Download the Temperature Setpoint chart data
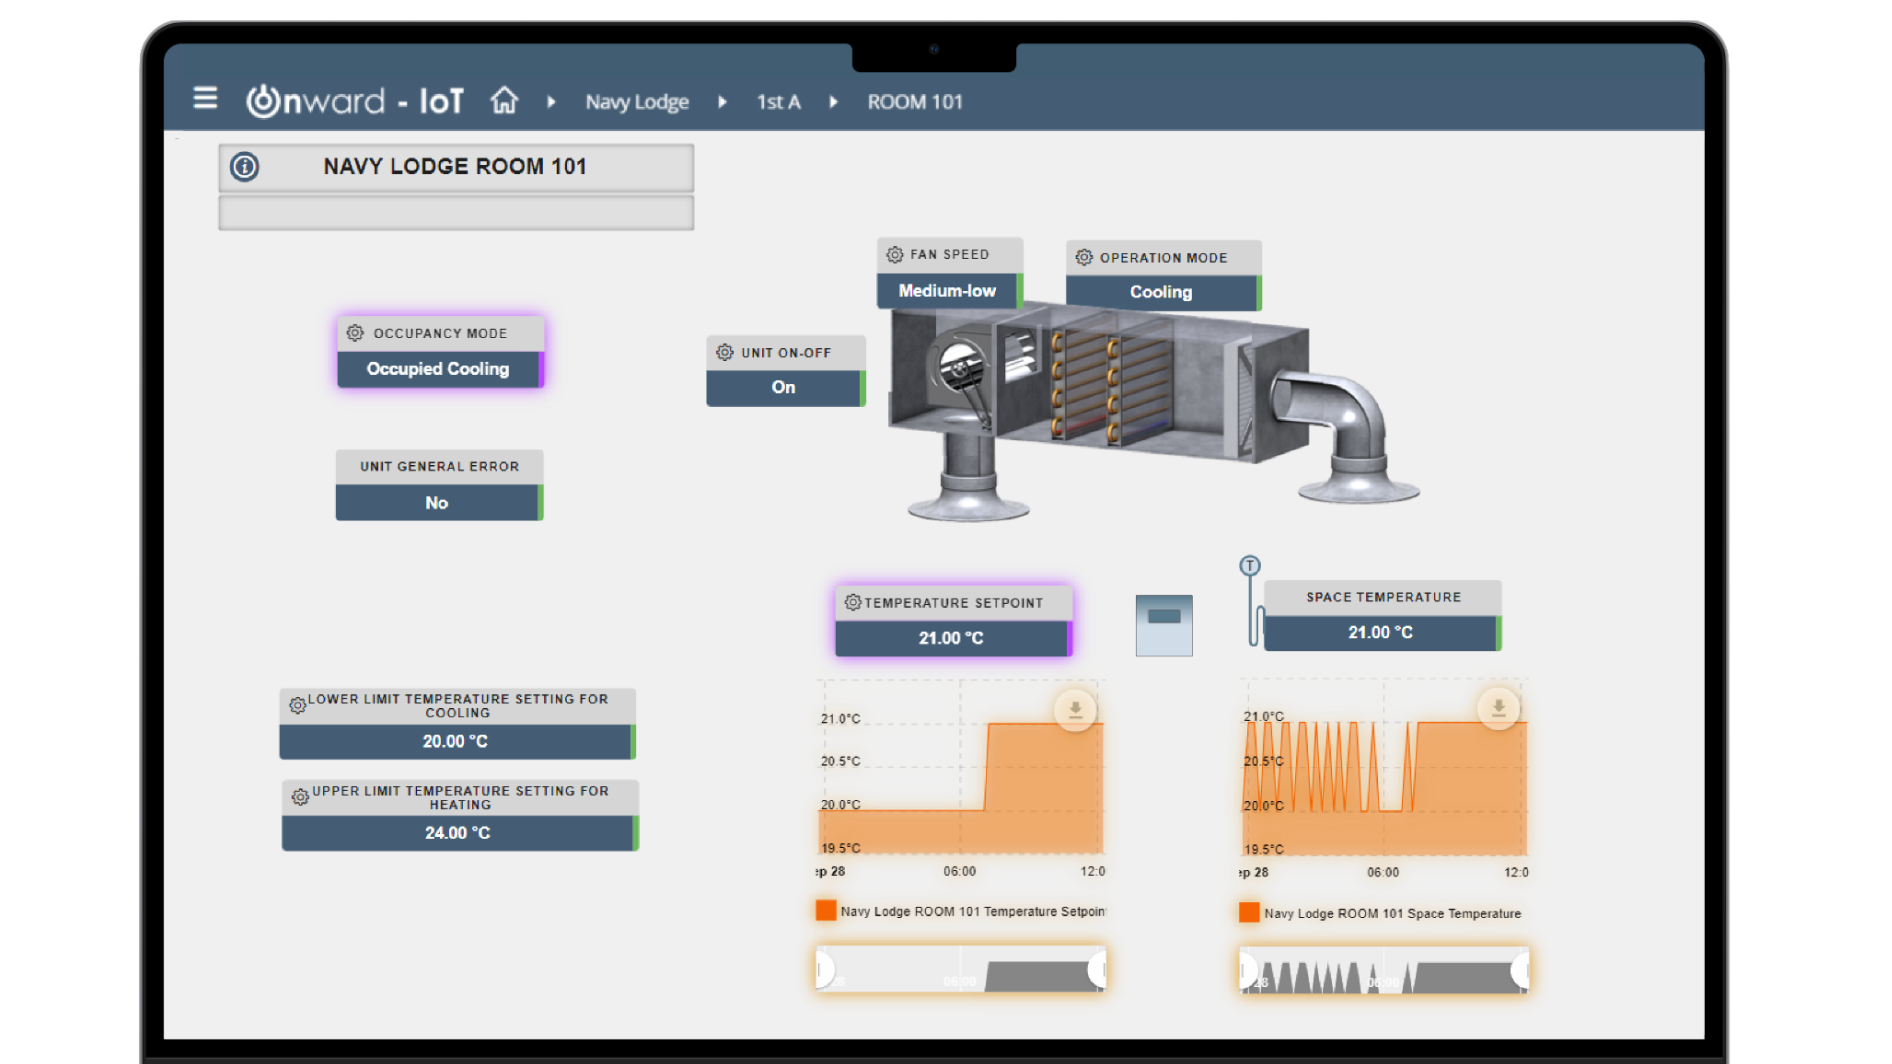This screenshot has width=1892, height=1064. (1075, 710)
